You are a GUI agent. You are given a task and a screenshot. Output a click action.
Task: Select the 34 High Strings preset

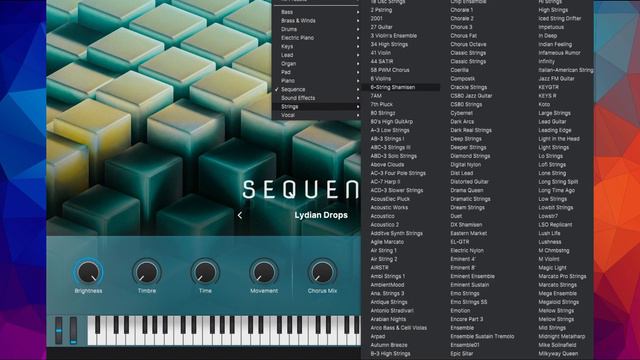pyautogui.click(x=389, y=44)
